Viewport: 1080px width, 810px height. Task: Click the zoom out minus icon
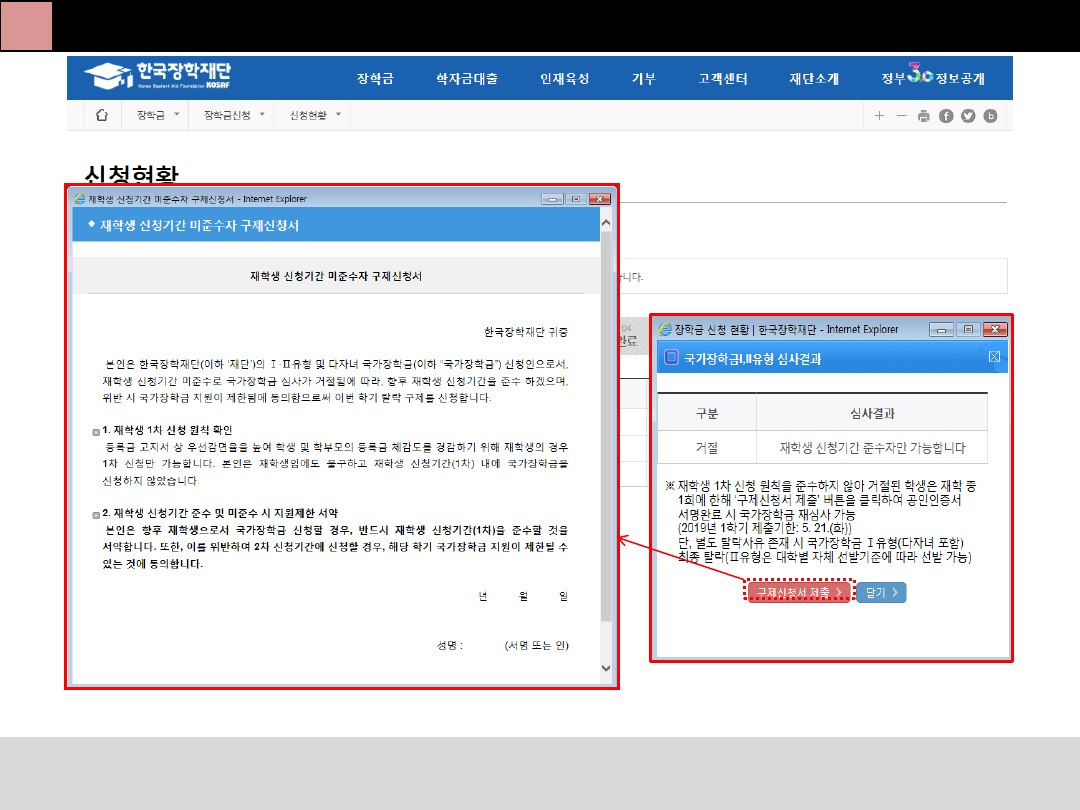(901, 116)
